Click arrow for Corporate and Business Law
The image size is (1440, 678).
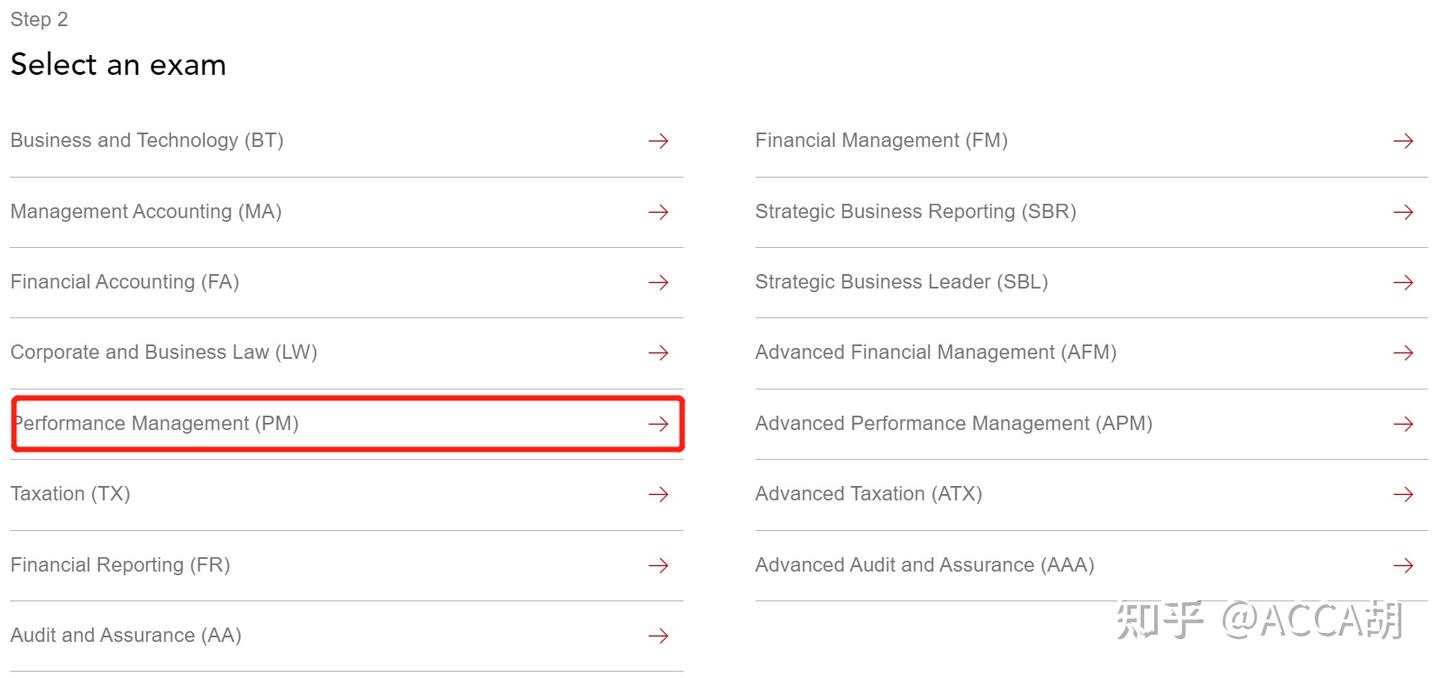[x=658, y=353]
